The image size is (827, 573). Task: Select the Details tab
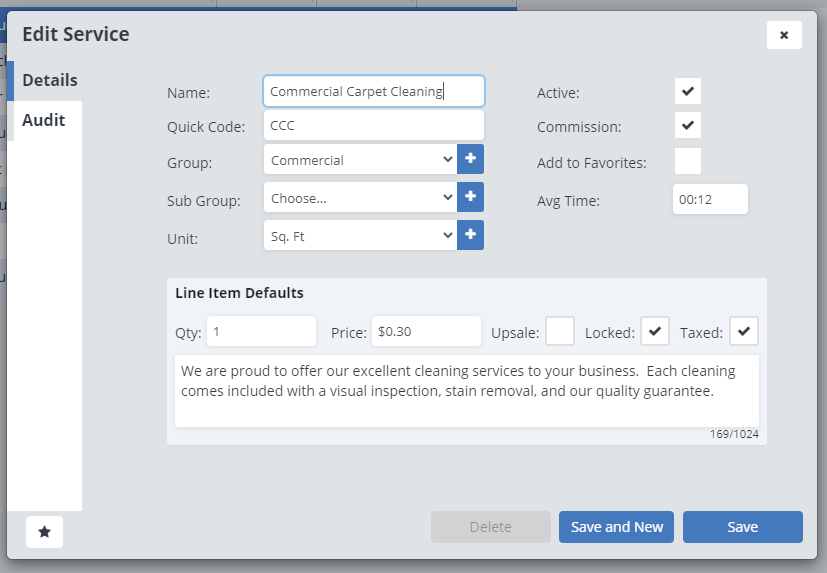(x=50, y=80)
